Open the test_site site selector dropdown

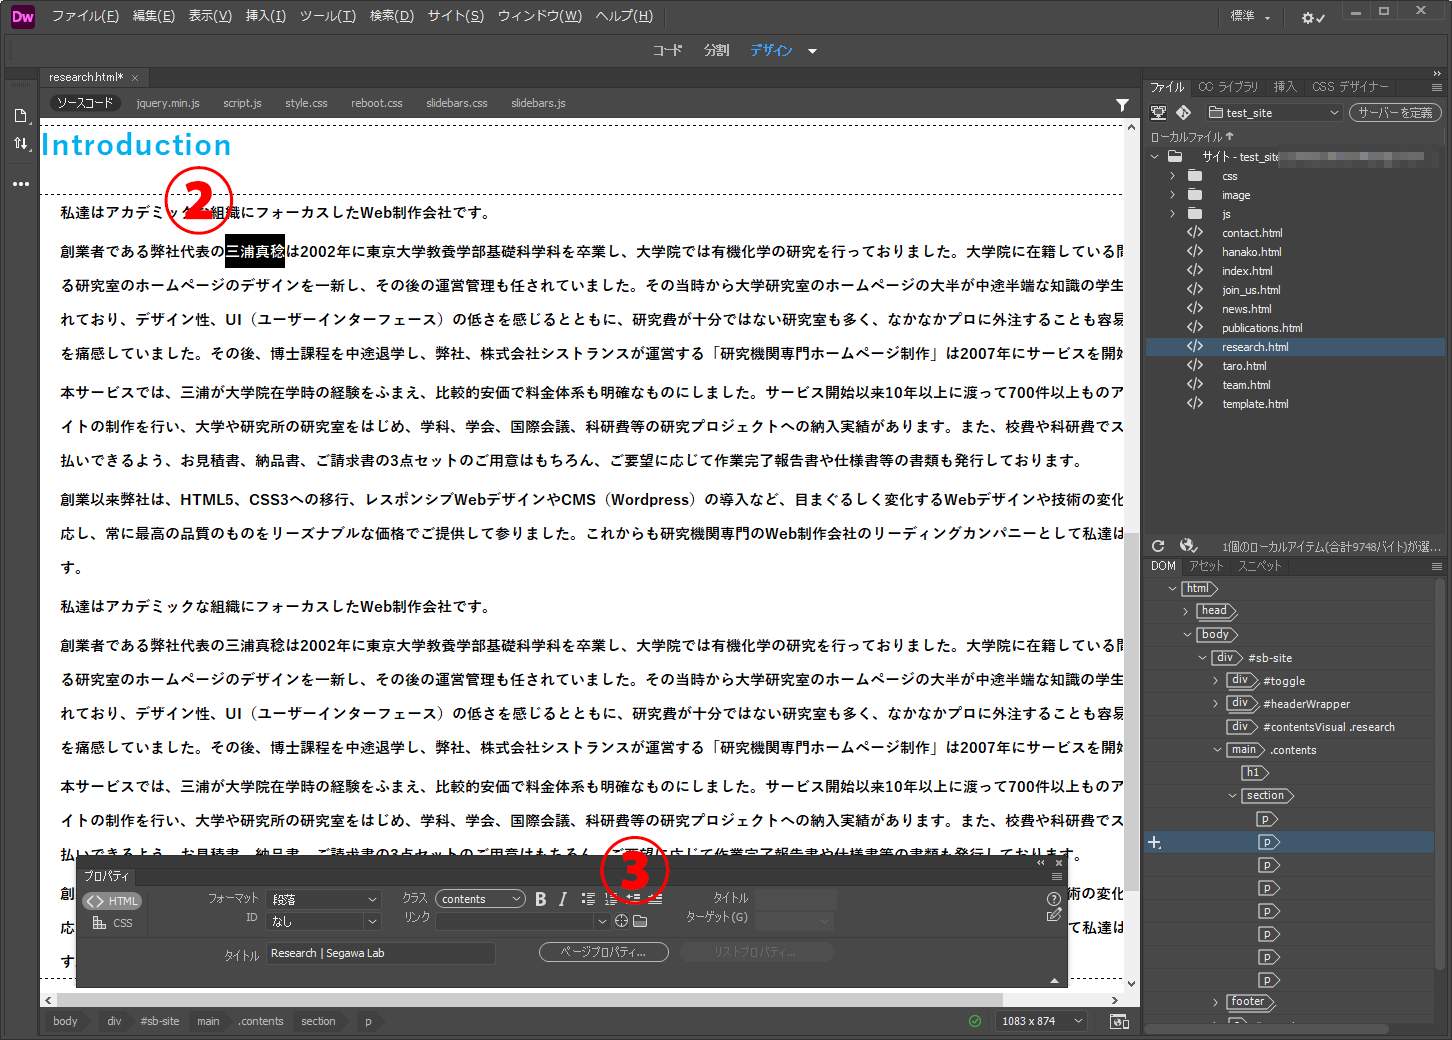[x=1272, y=113]
